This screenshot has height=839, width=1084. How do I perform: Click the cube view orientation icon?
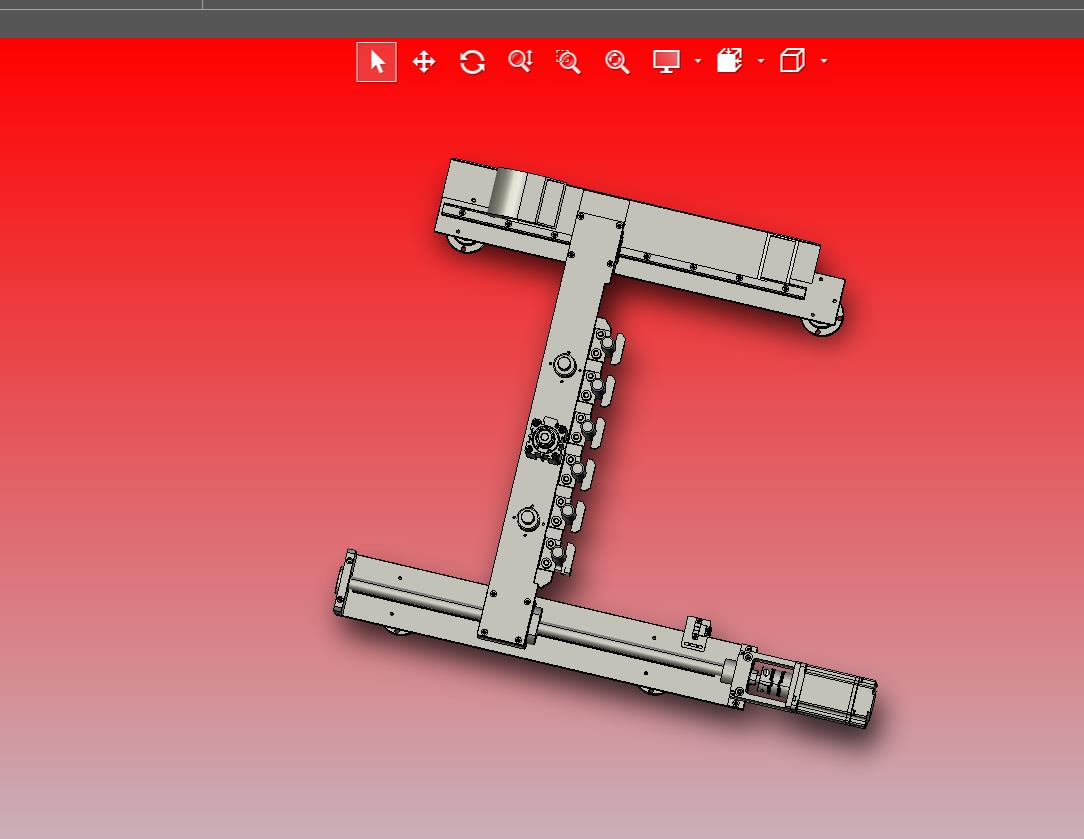tap(792, 61)
